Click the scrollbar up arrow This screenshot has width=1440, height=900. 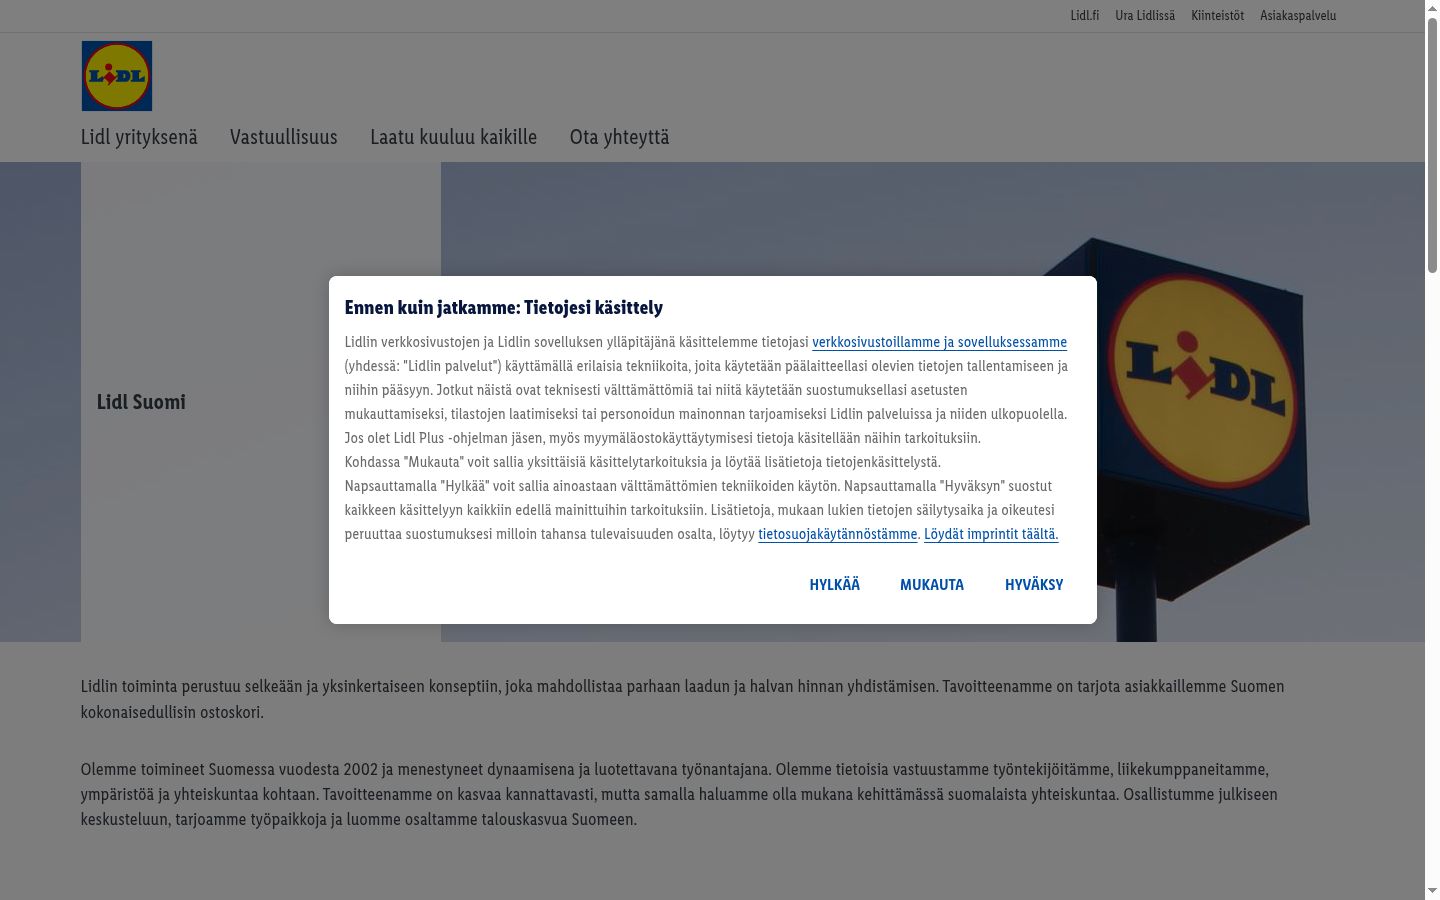point(1432,7)
